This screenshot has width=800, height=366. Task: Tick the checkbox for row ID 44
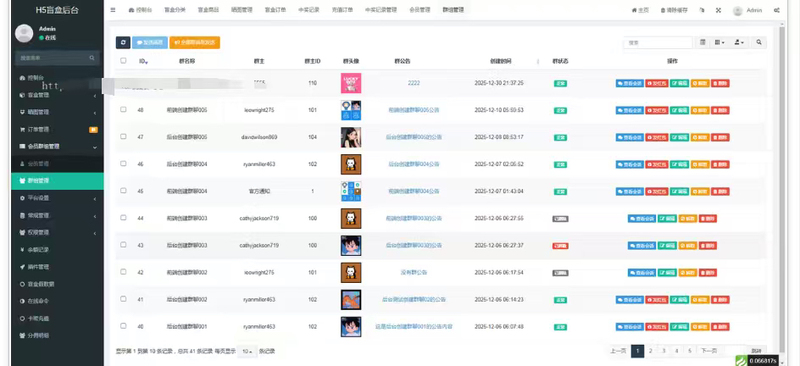coord(123,217)
